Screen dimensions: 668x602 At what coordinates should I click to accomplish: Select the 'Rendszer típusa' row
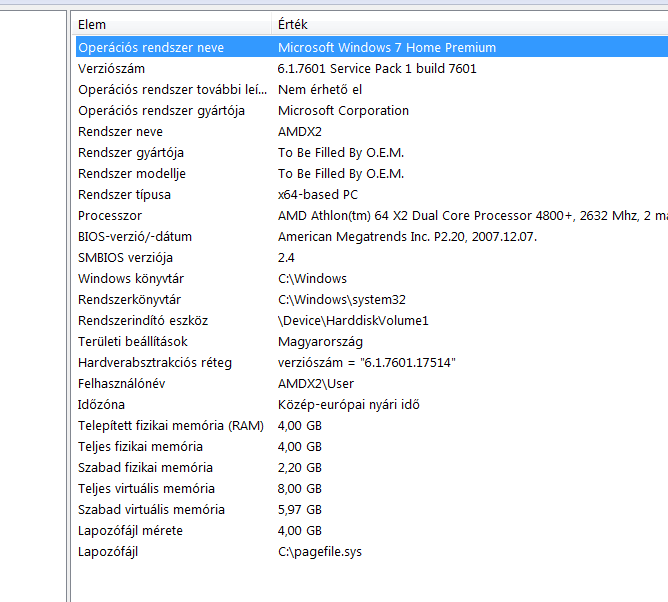point(372,194)
